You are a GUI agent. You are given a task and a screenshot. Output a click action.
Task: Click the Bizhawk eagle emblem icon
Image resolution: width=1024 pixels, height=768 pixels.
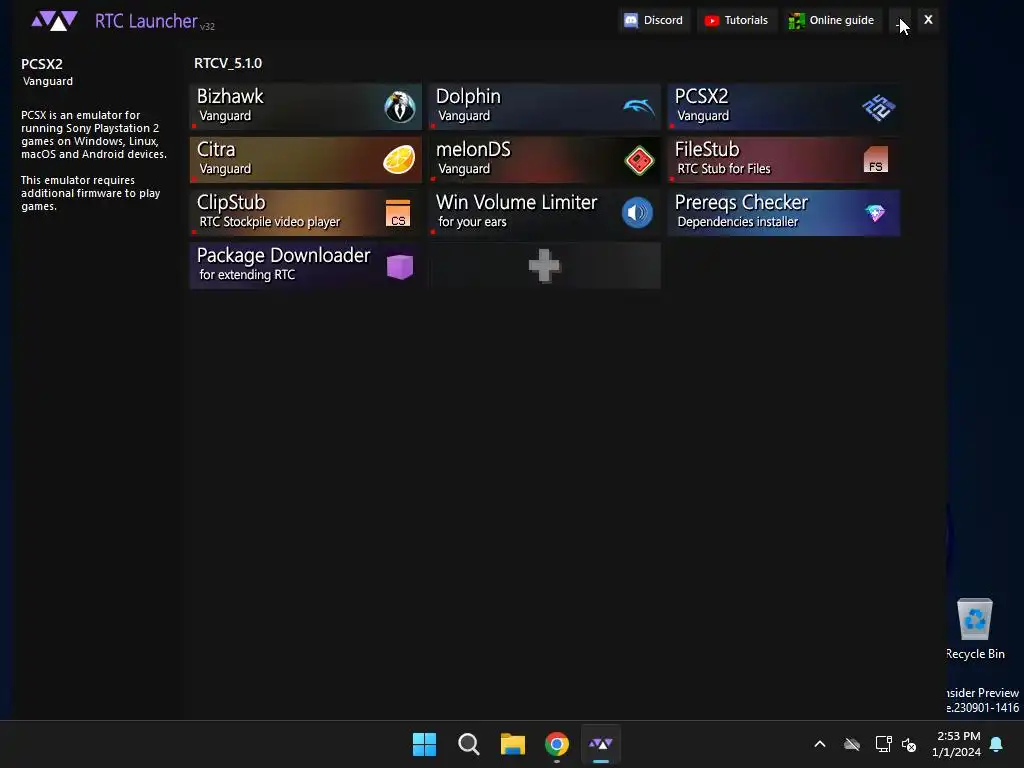pos(400,107)
